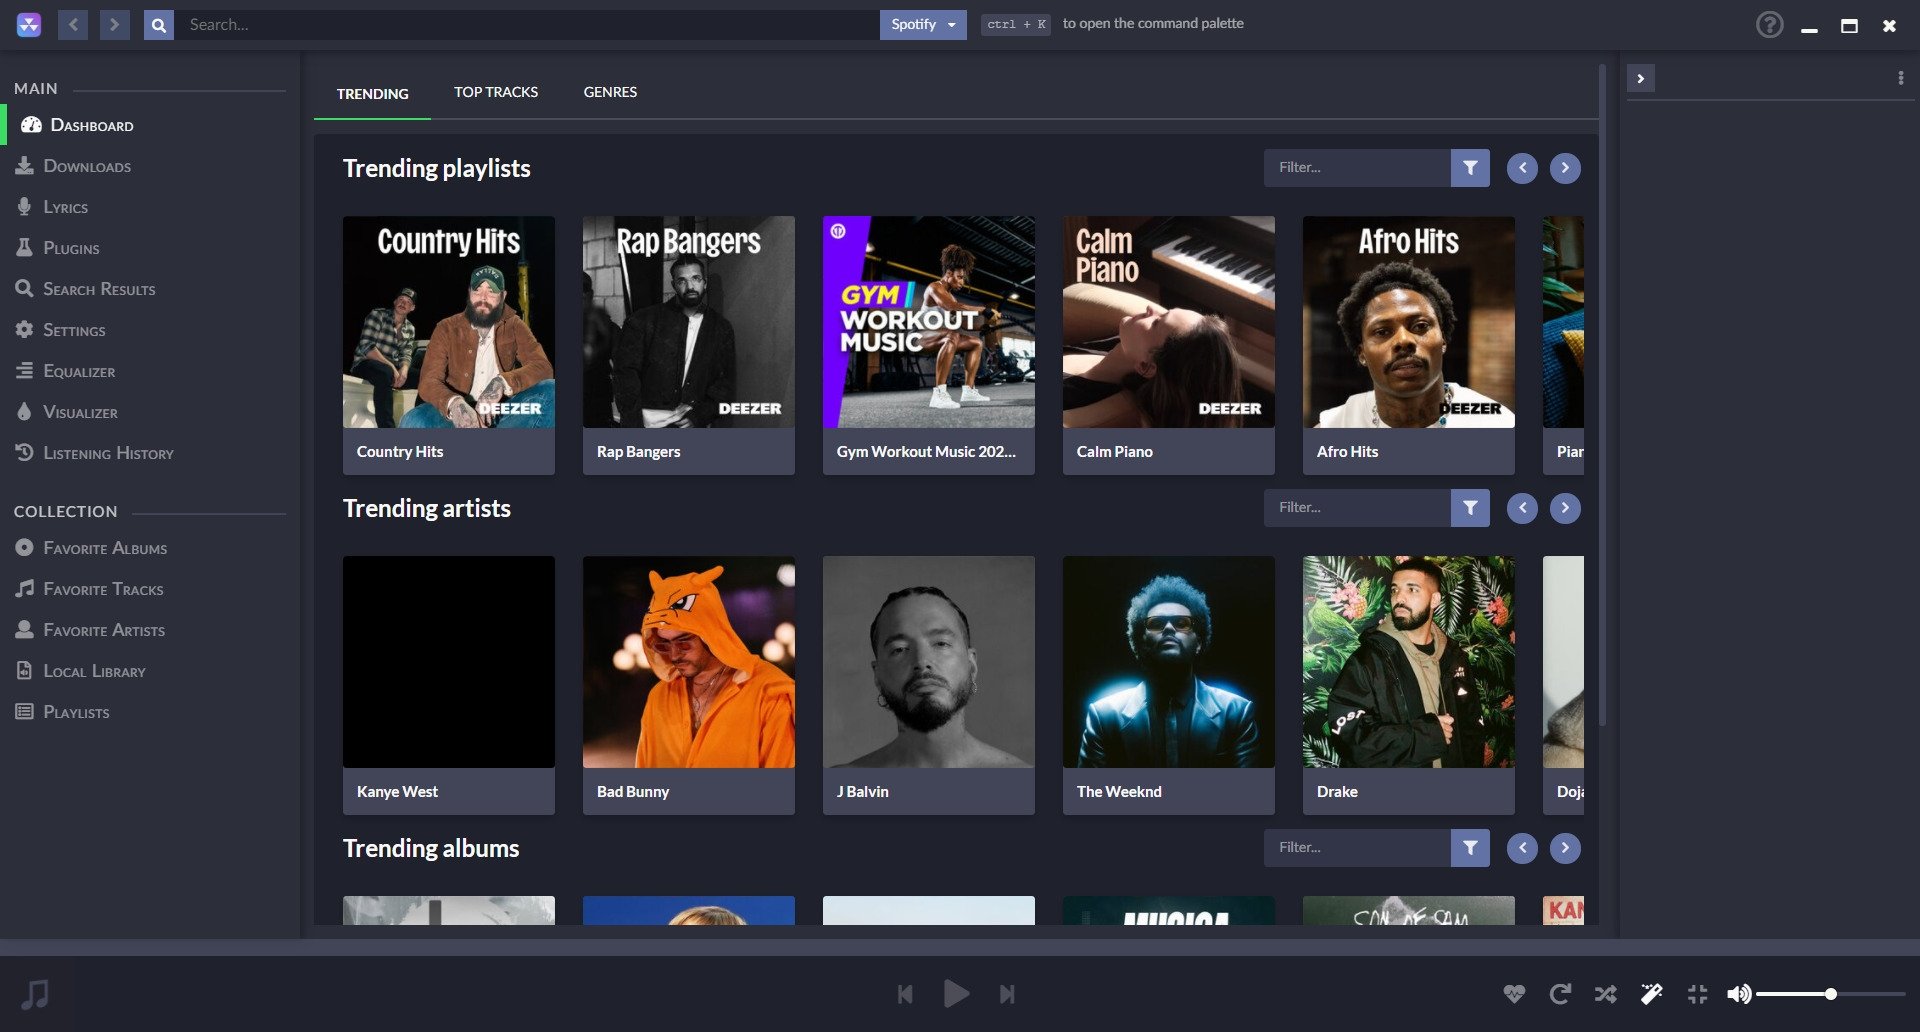Image resolution: width=1920 pixels, height=1032 pixels.
Task: Open Listening History in the sidebar
Action: pyautogui.click(x=150, y=453)
